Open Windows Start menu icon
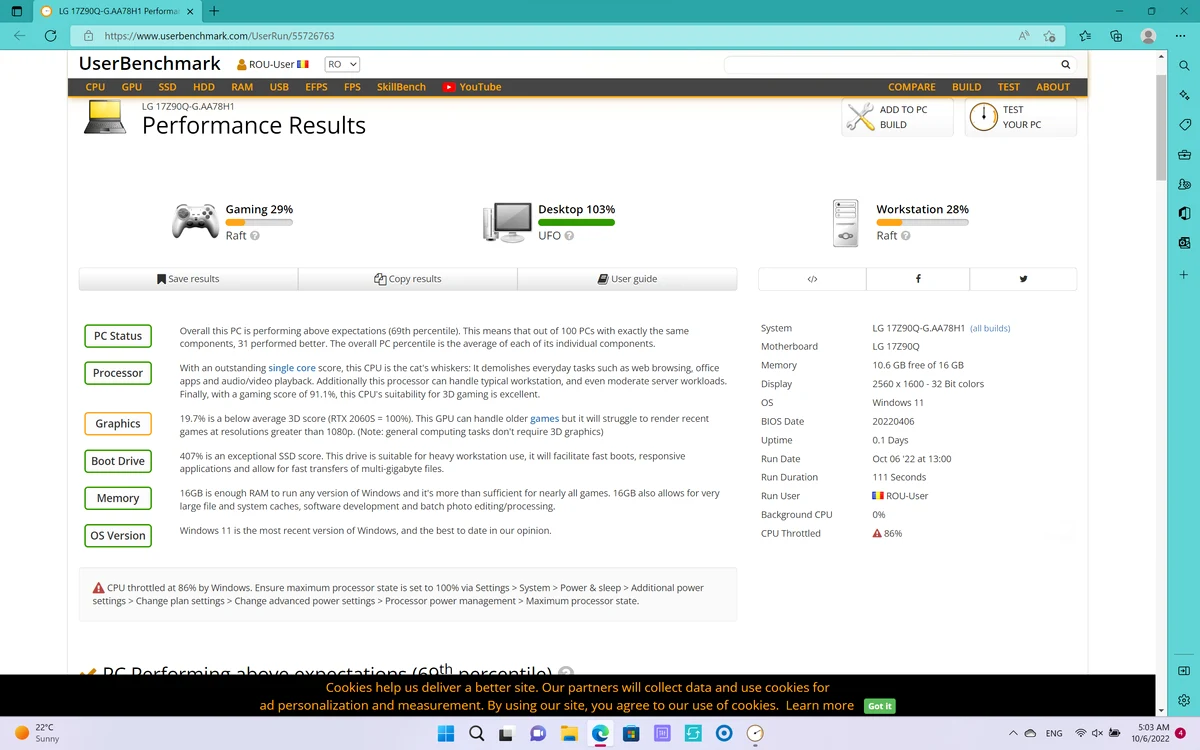Viewport: 1200px width, 750px height. point(446,733)
